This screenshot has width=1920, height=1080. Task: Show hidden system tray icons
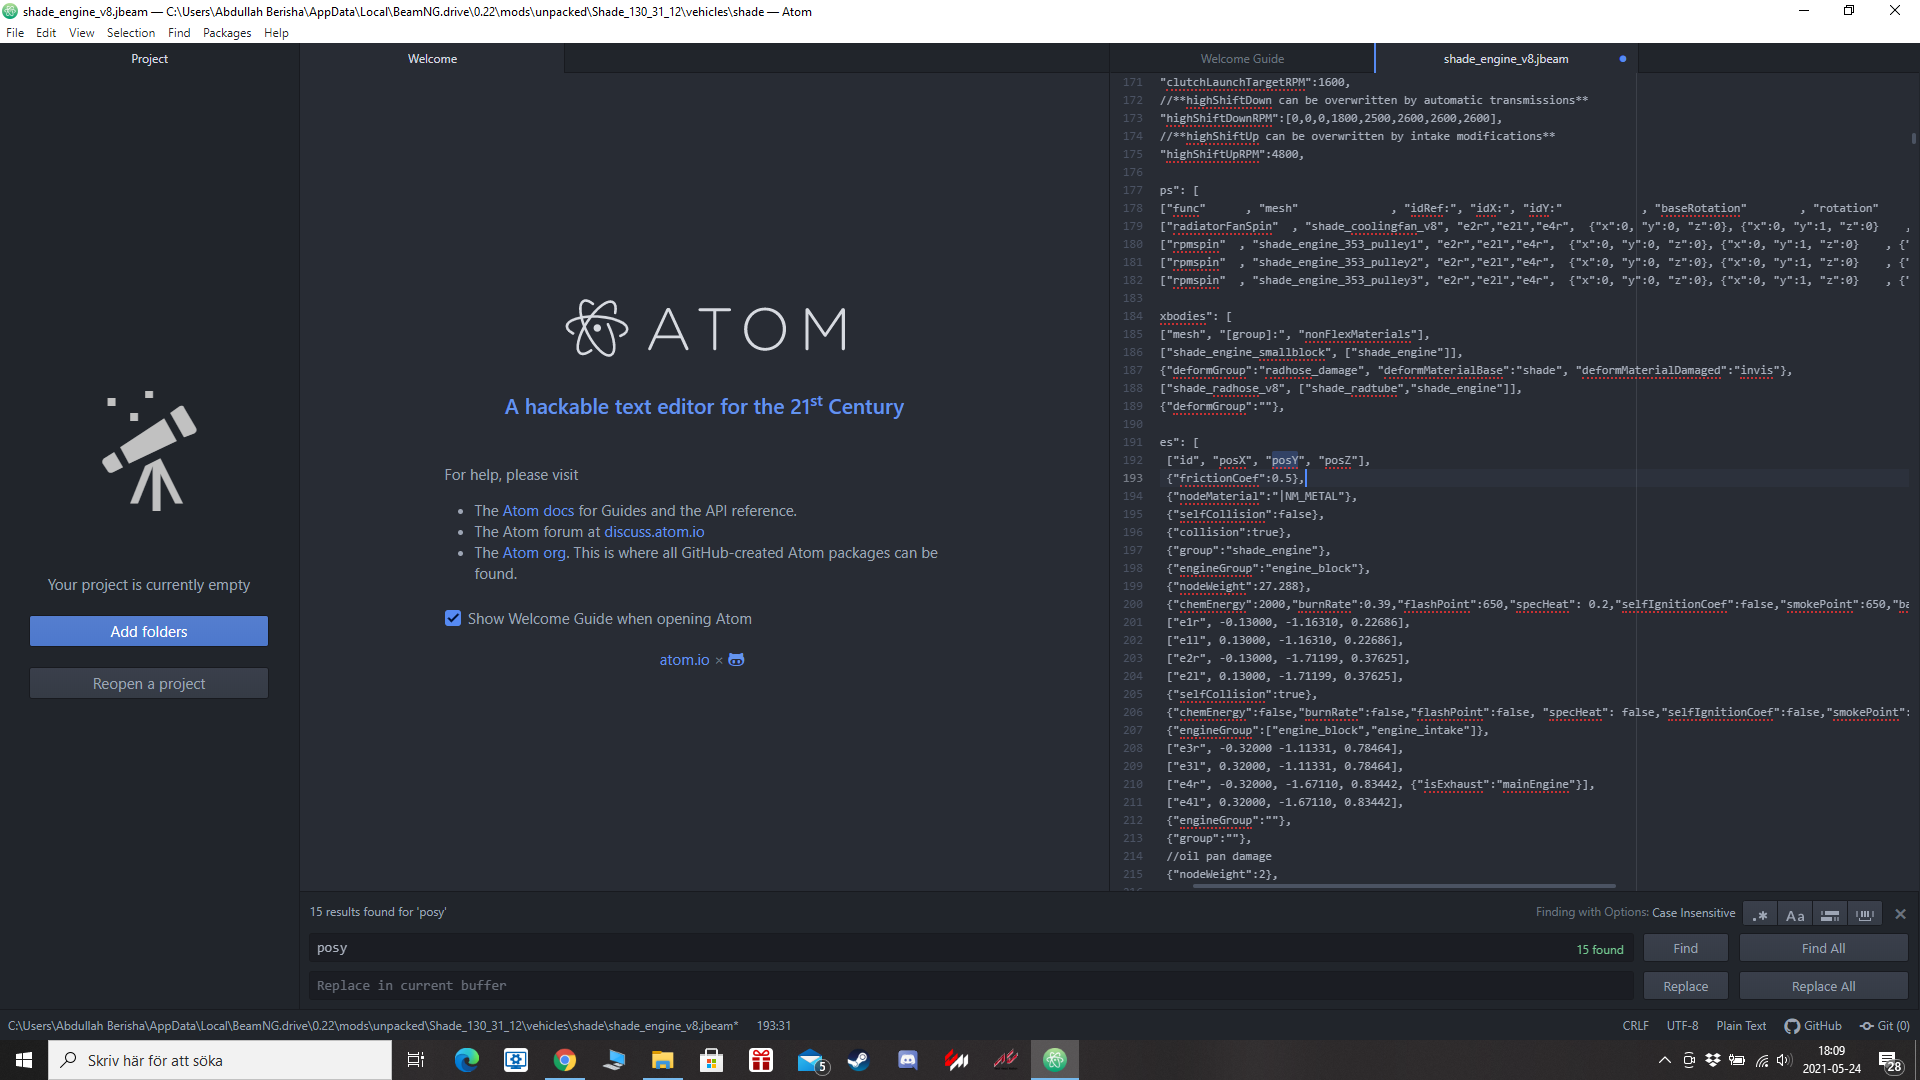1664,1060
